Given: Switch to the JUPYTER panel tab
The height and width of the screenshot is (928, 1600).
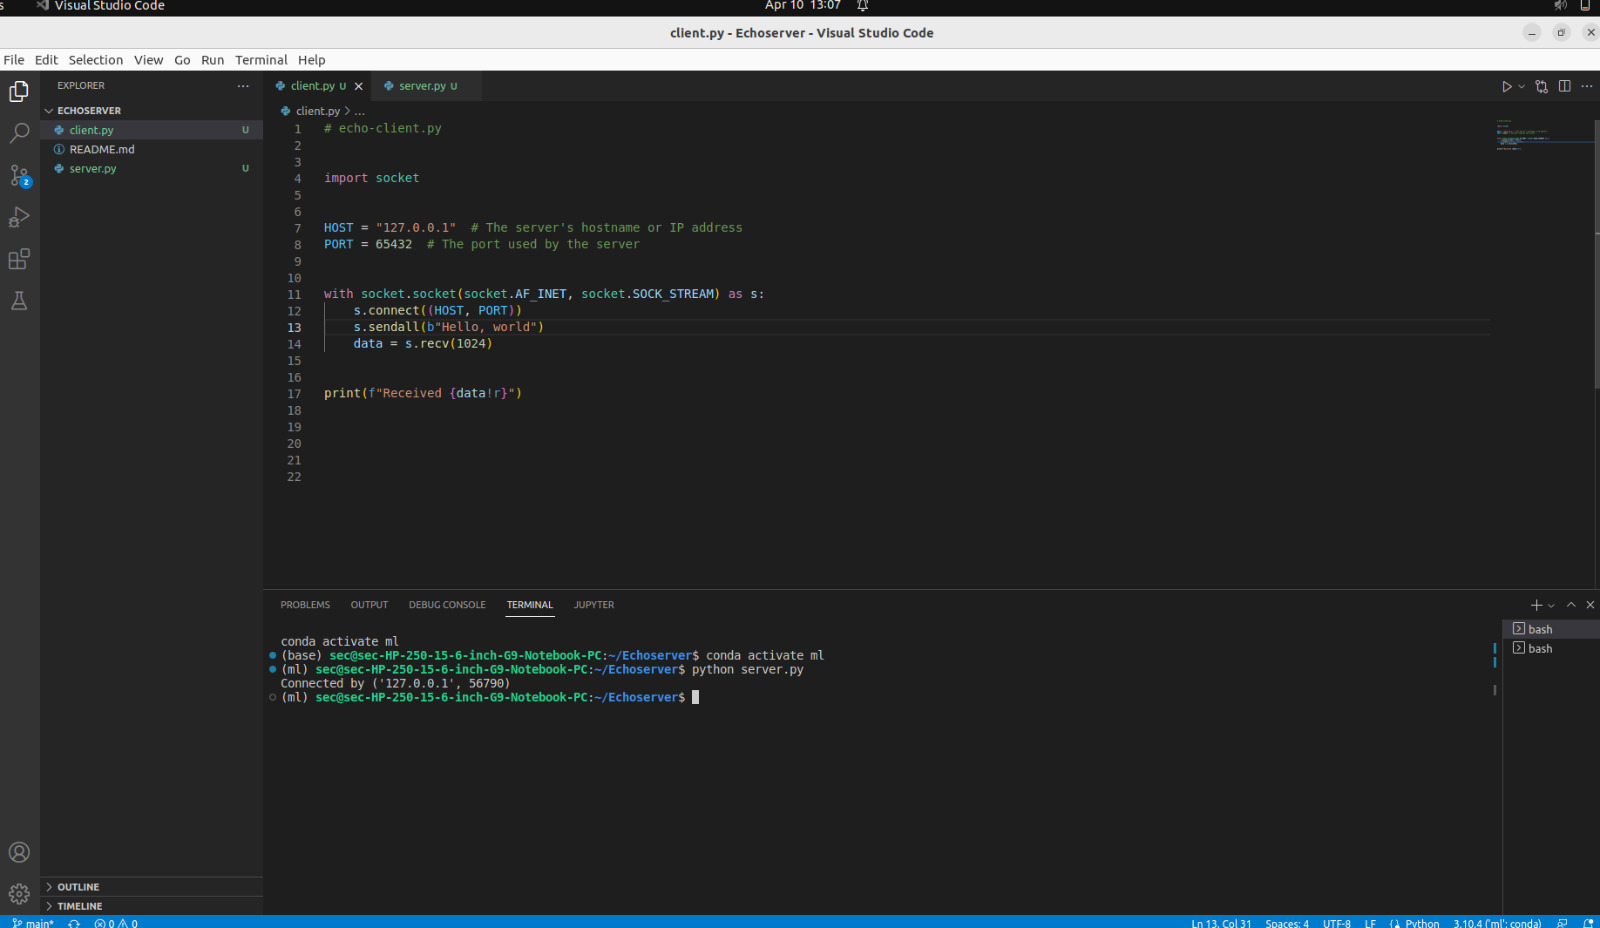Looking at the screenshot, I should 594,604.
